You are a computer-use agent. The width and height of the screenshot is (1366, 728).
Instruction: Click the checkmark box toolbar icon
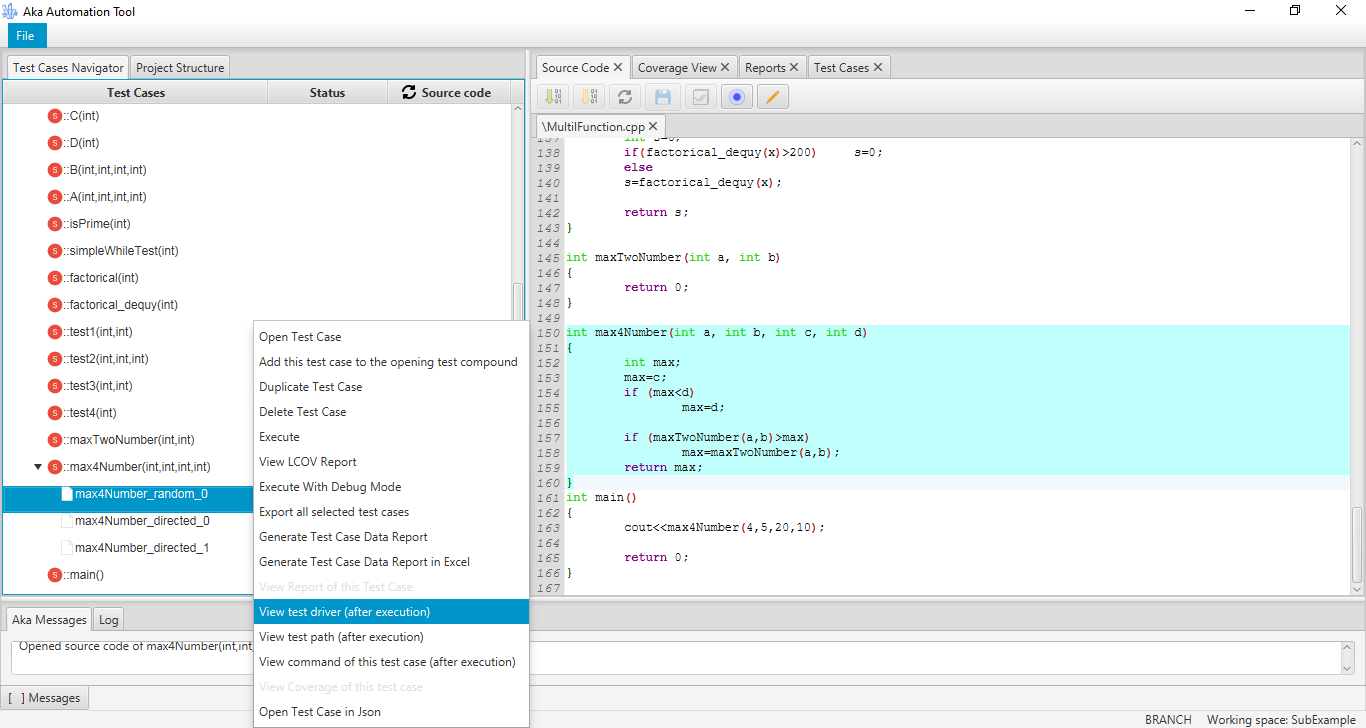click(x=701, y=97)
